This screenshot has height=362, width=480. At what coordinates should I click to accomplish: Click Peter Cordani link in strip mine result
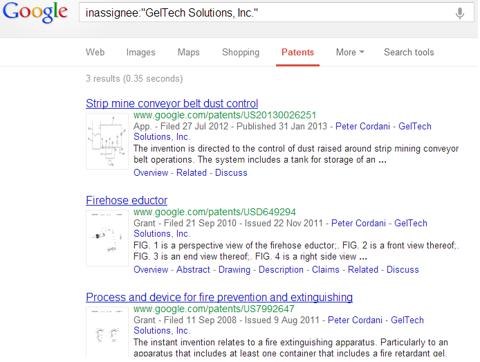(363, 126)
